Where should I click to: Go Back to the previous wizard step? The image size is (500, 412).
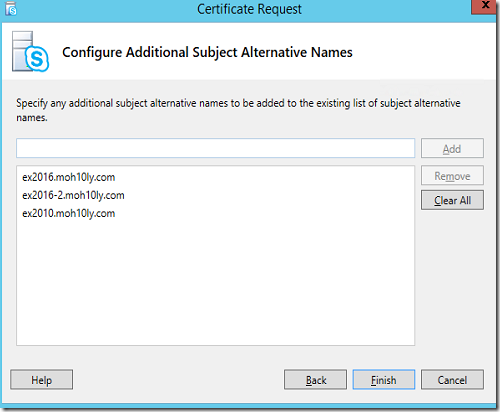coord(315,380)
